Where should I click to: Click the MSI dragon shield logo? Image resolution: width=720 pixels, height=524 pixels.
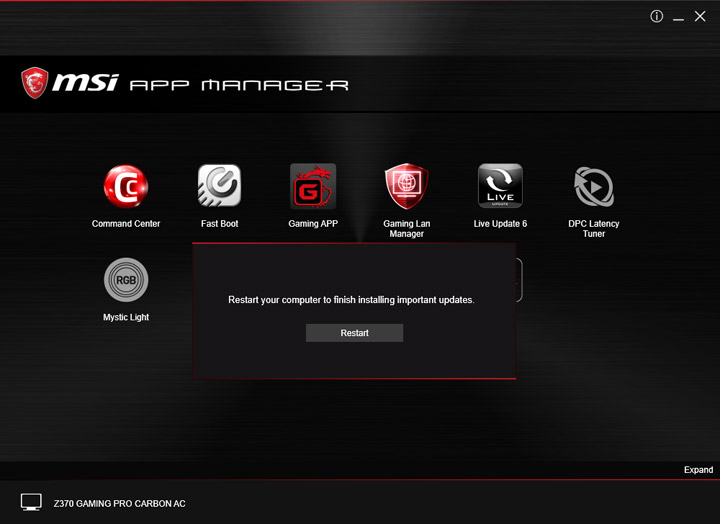coord(34,83)
